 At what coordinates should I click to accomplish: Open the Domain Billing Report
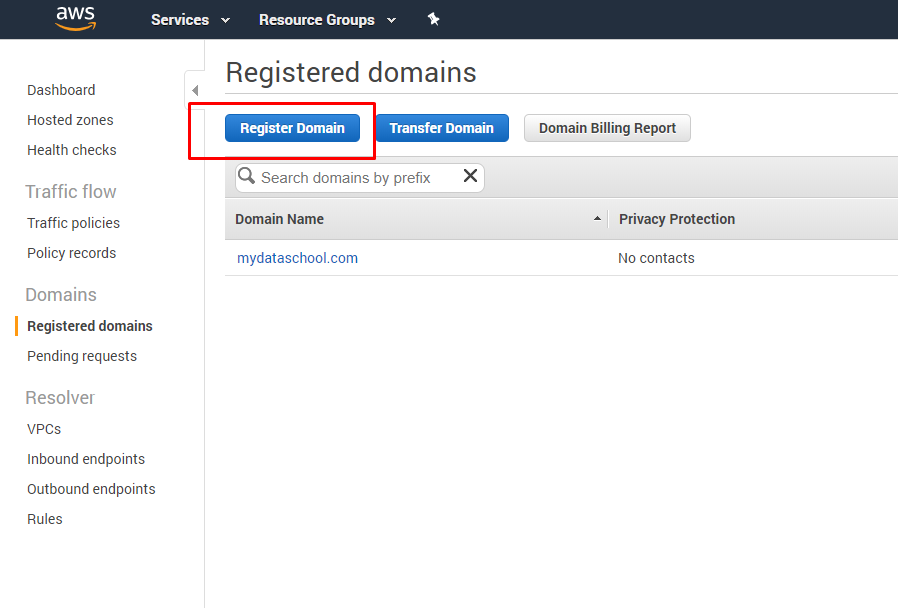coord(607,128)
